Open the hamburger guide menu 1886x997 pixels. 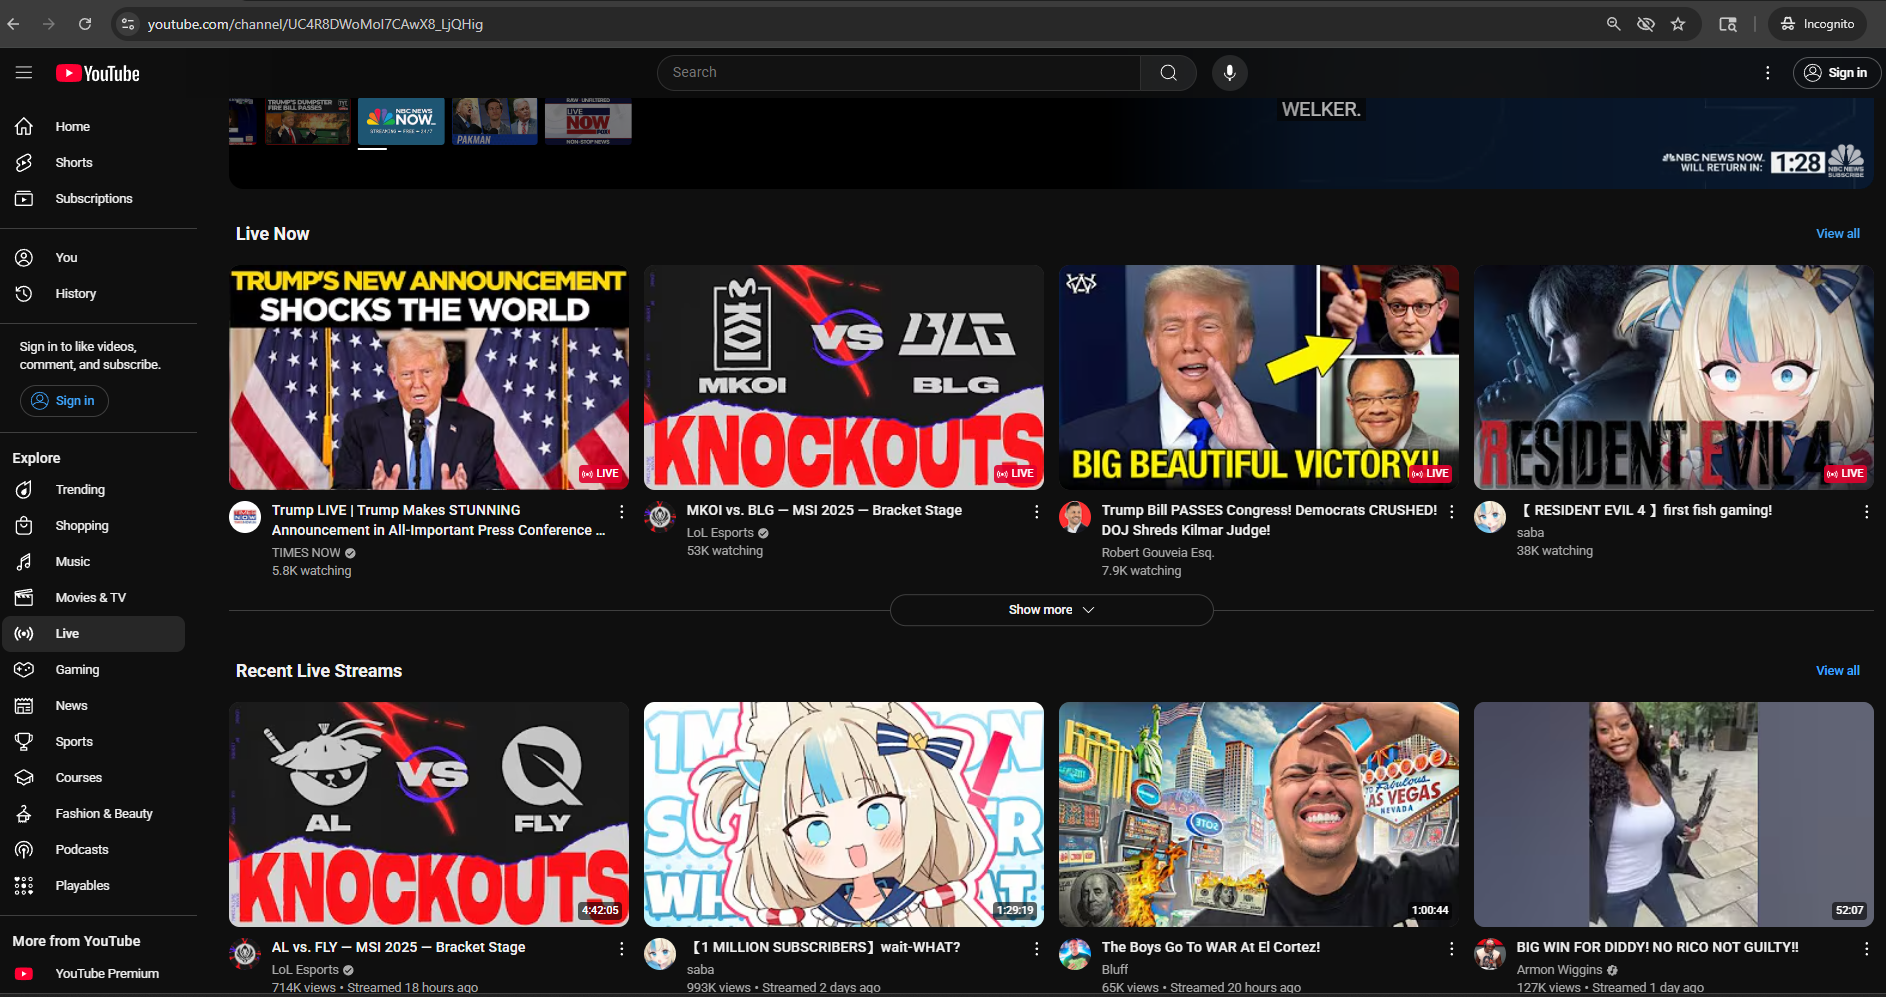coord(24,73)
